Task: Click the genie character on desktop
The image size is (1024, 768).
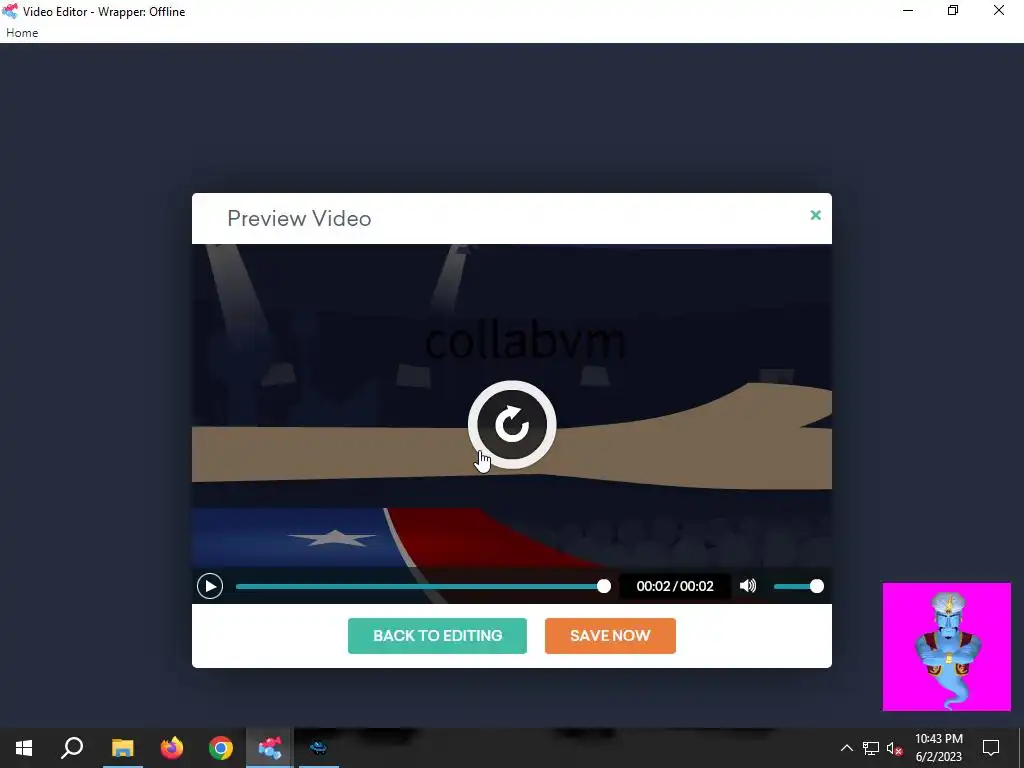Action: (x=946, y=647)
